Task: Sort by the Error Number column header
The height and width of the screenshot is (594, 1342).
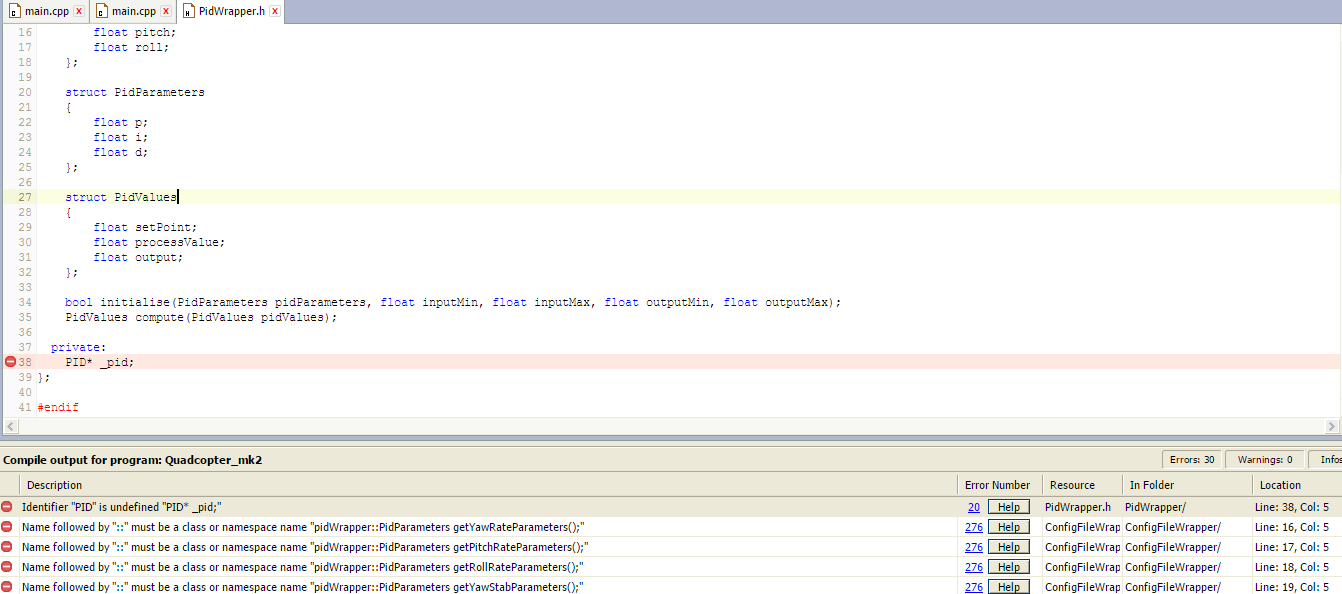Action: (x=997, y=485)
